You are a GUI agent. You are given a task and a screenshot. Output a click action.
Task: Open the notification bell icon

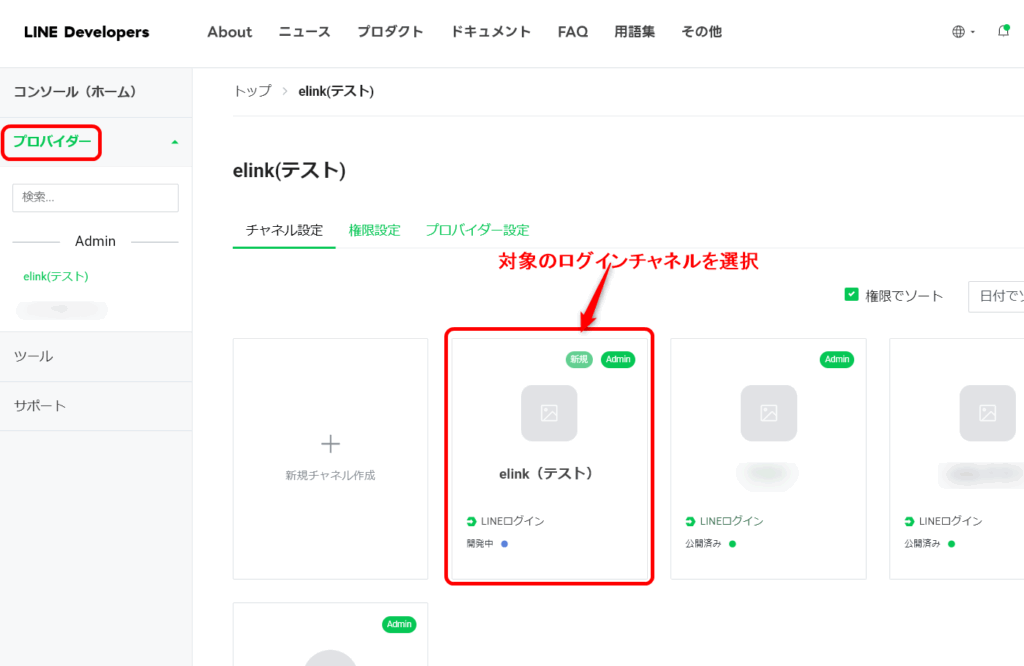click(x=1004, y=31)
